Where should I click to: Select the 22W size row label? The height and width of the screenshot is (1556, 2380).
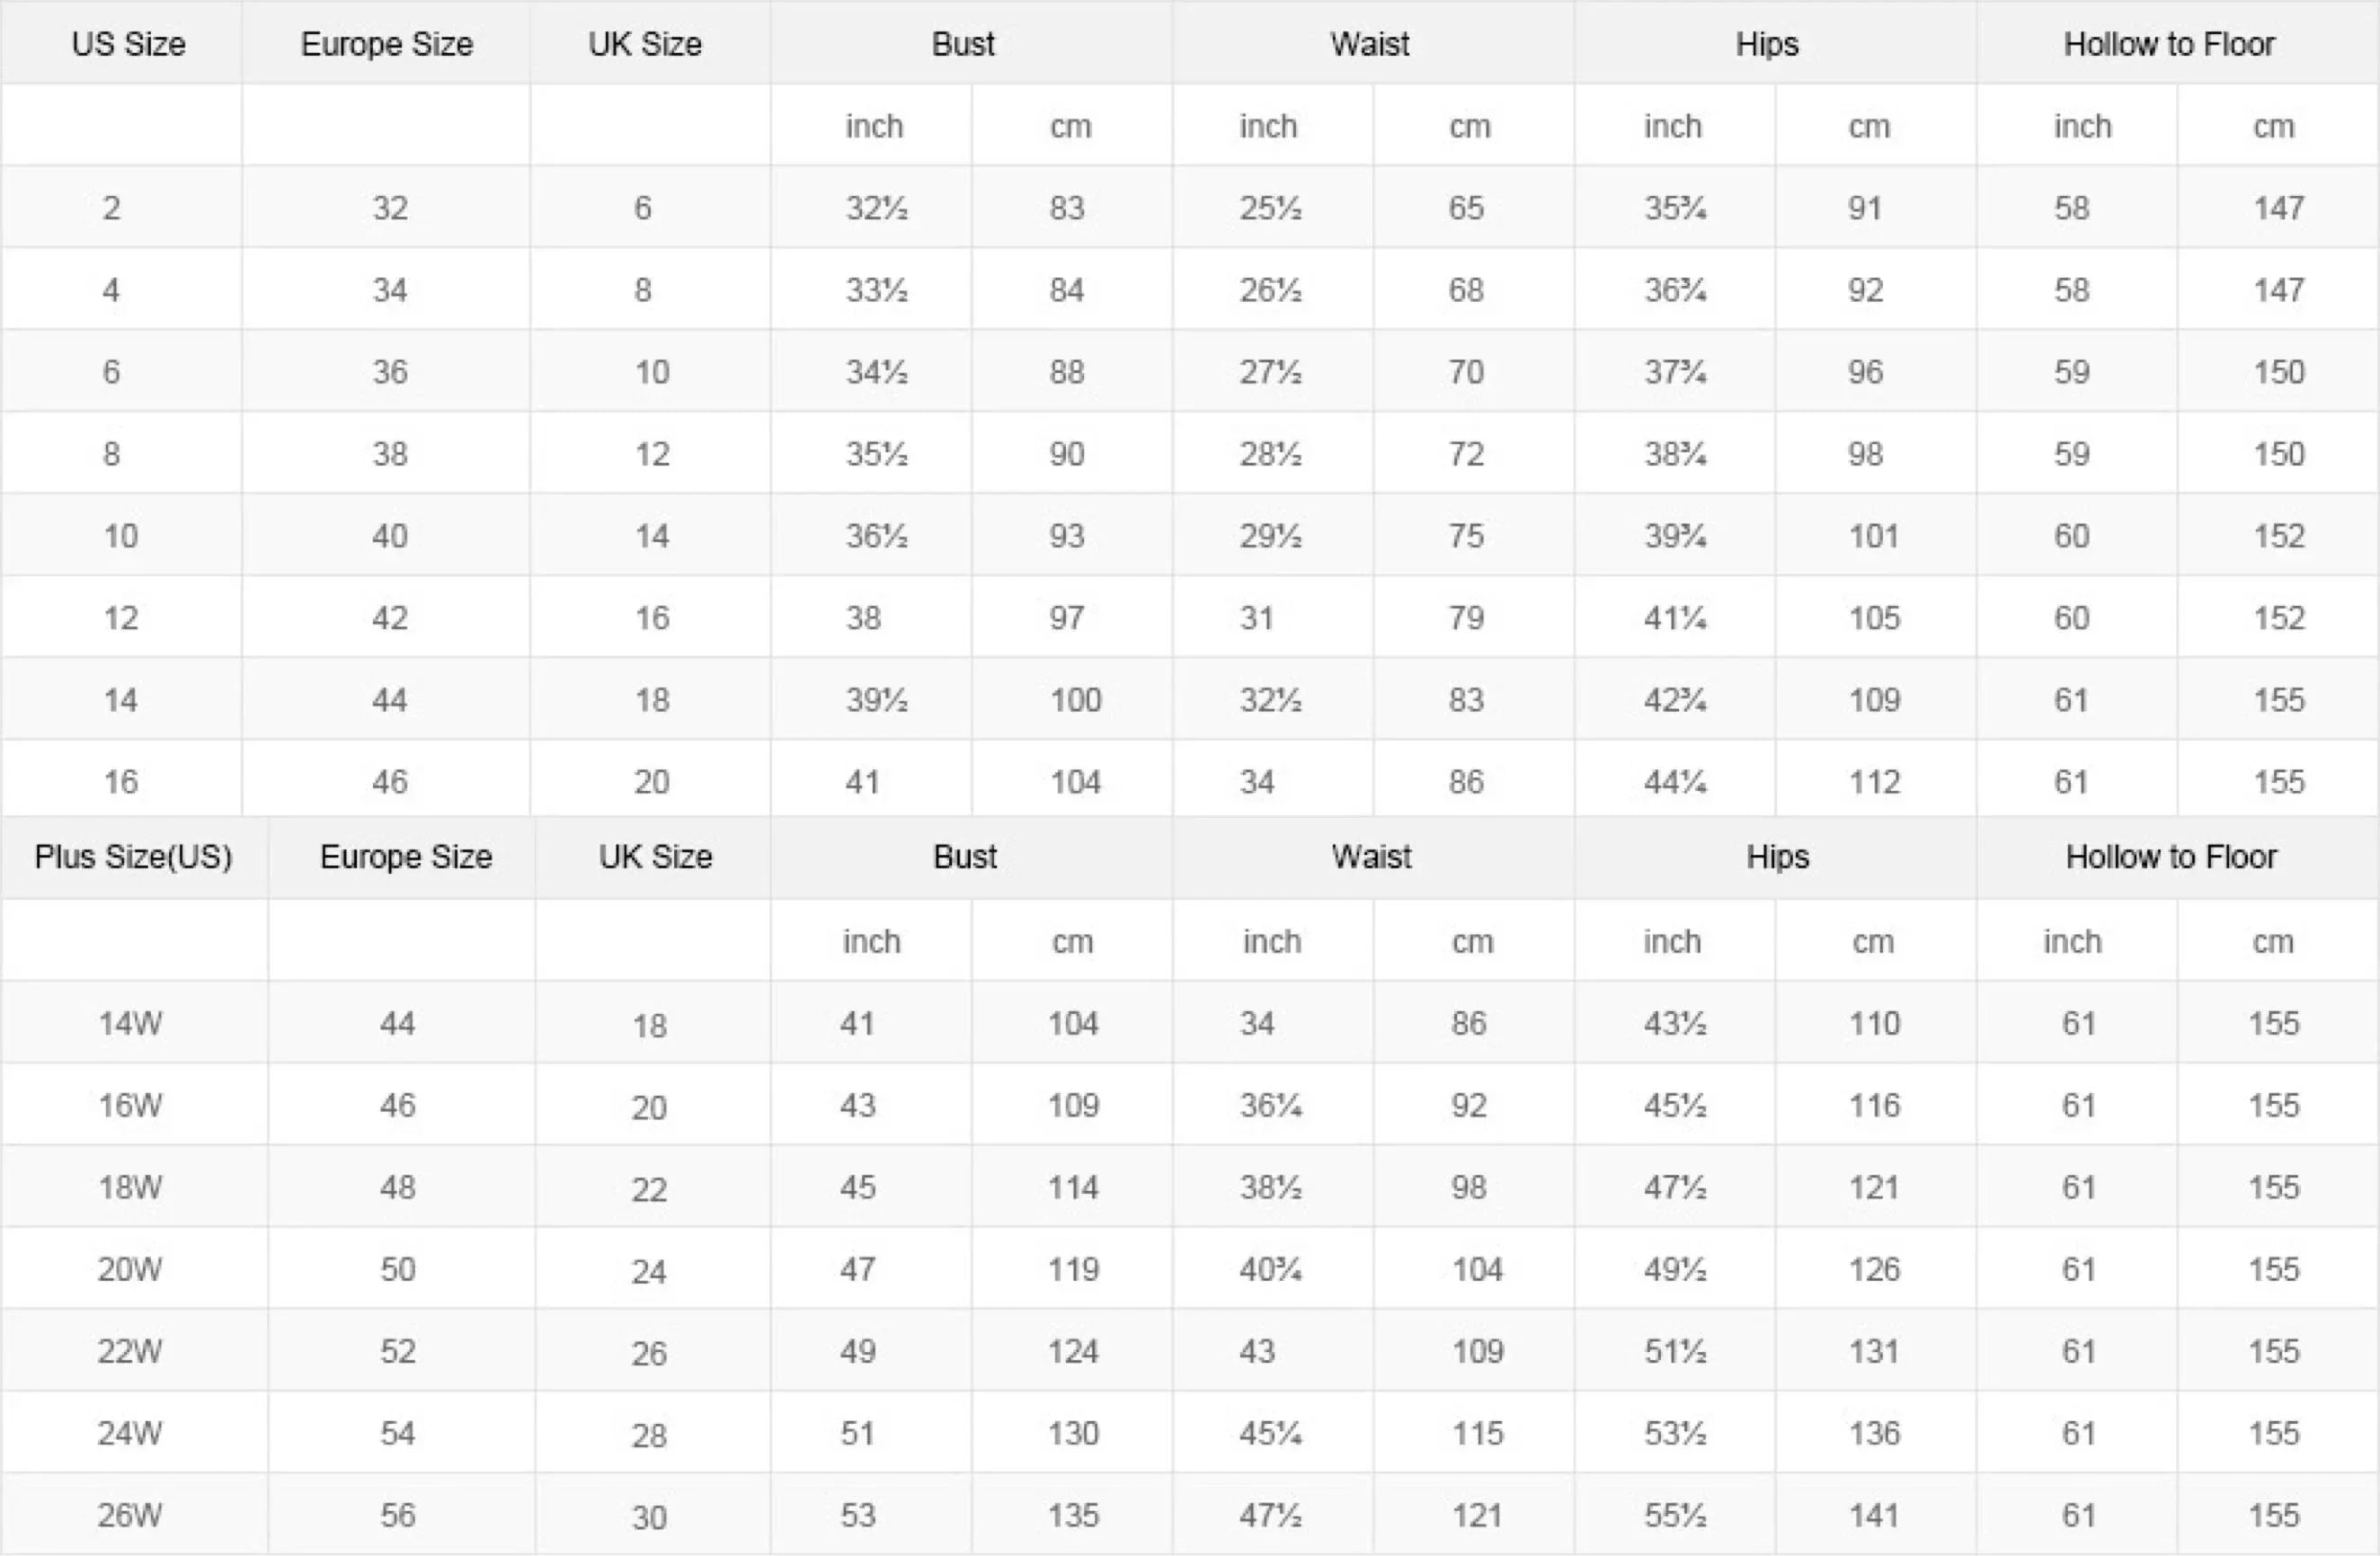[130, 1351]
